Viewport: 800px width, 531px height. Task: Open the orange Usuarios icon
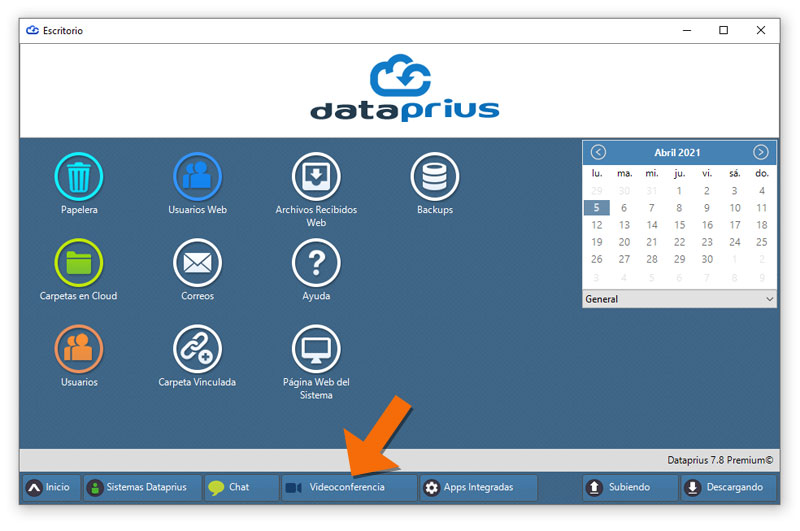(79, 349)
